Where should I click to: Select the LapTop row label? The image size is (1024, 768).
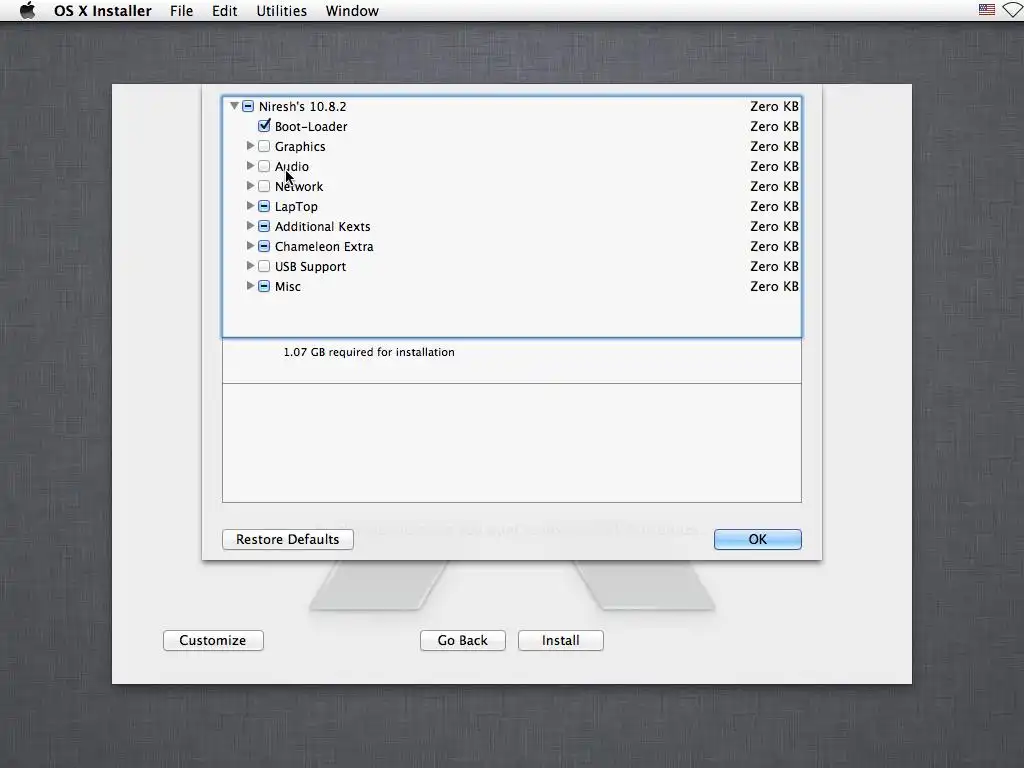[x=296, y=206]
